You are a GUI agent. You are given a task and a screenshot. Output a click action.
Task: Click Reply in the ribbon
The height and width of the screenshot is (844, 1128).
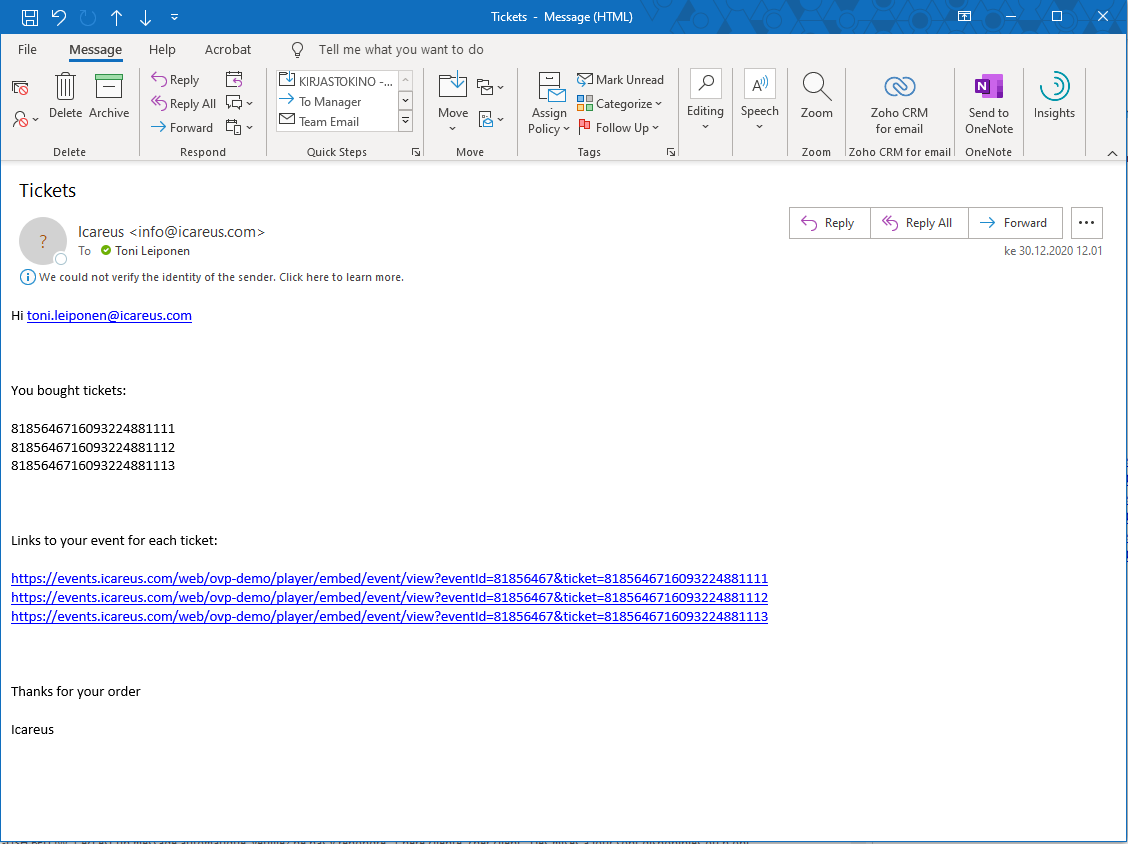click(x=175, y=80)
